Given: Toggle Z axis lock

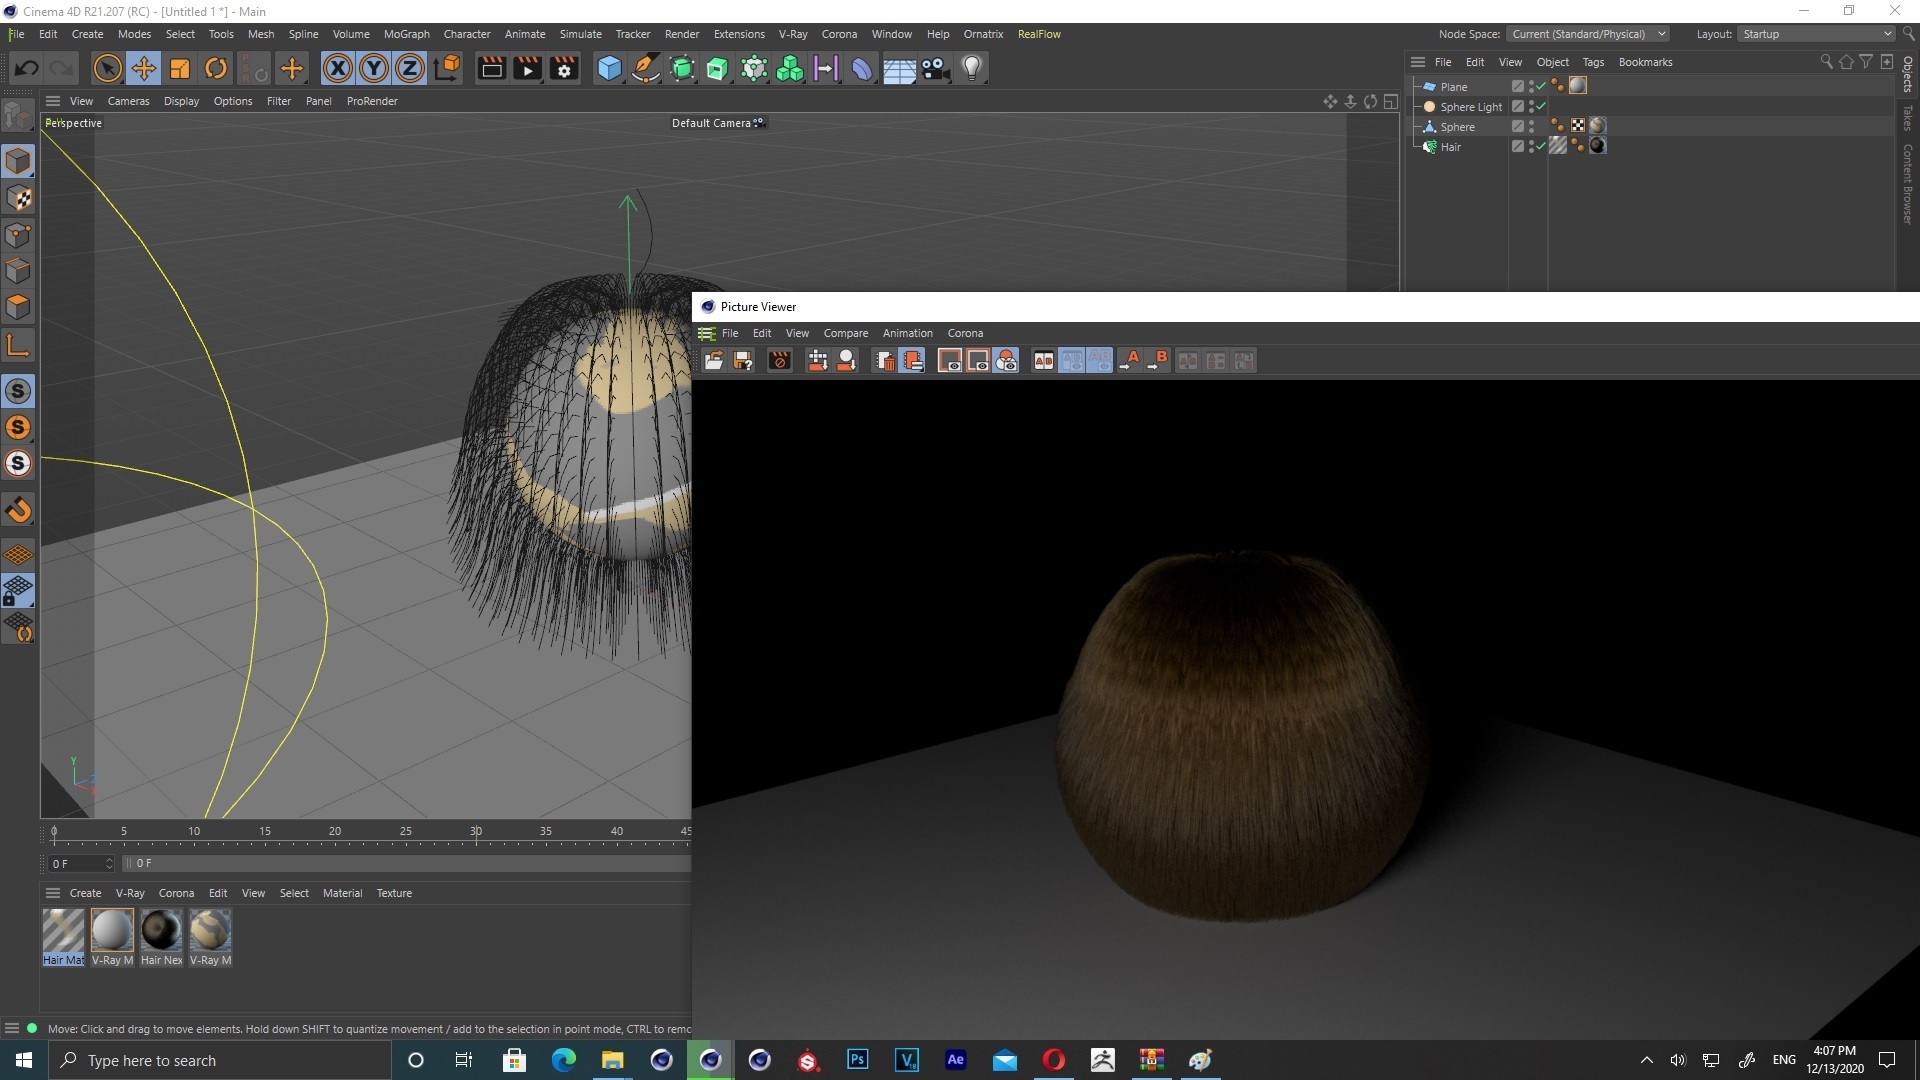Looking at the screenshot, I should click(410, 68).
